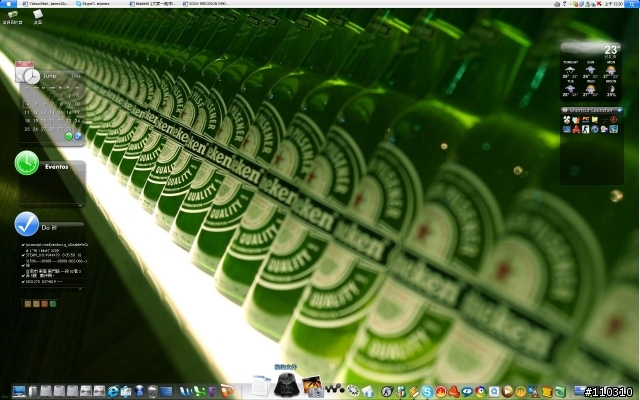Open the documents stack icon in dock
640x400 pixels.
260,386
